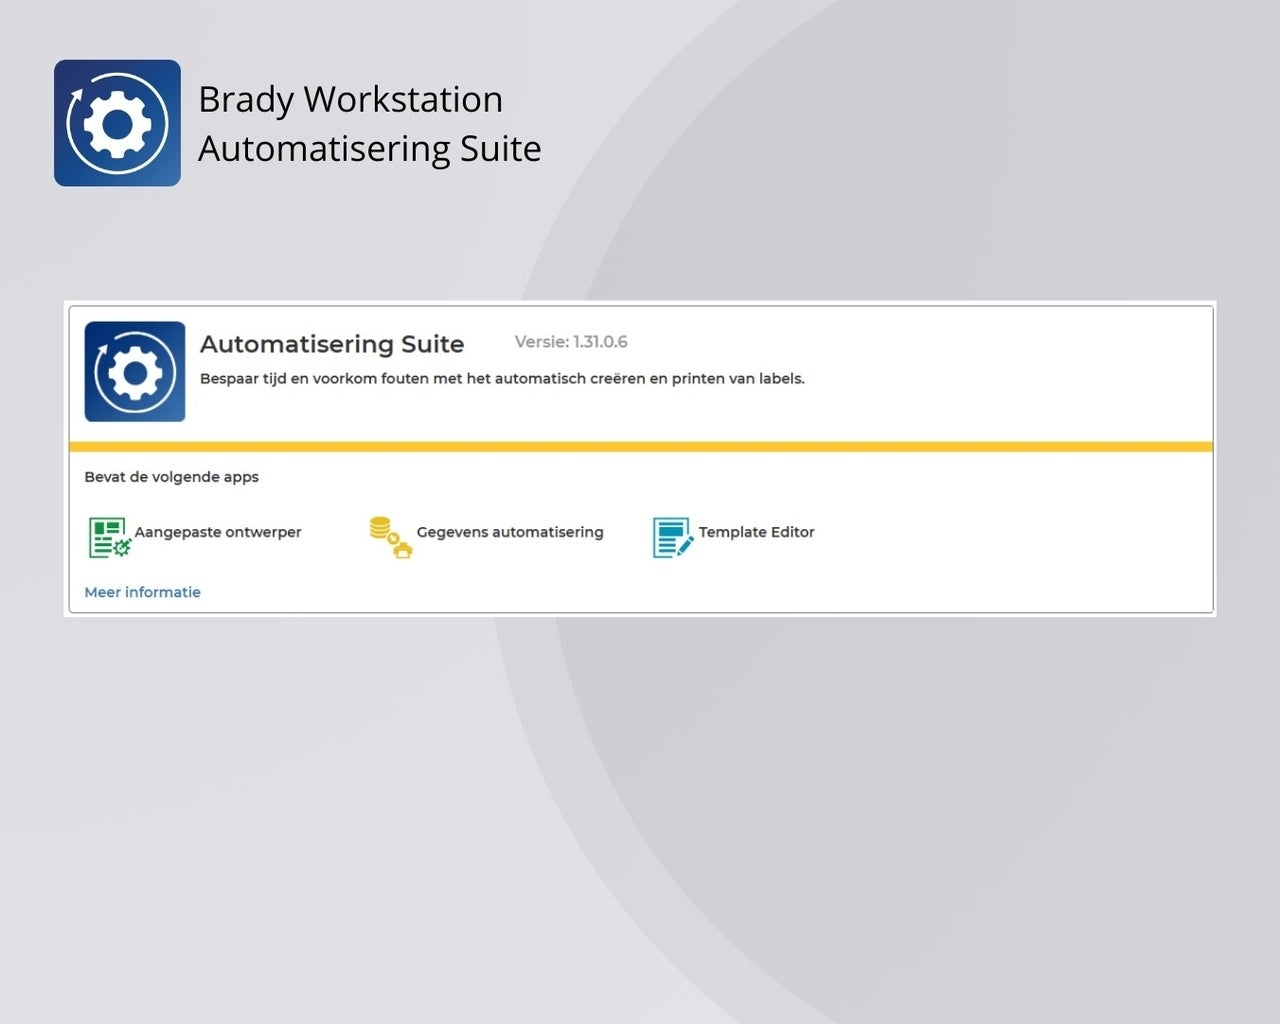Open the Meer informatie link
The image size is (1280, 1024).
pyautogui.click(x=142, y=592)
